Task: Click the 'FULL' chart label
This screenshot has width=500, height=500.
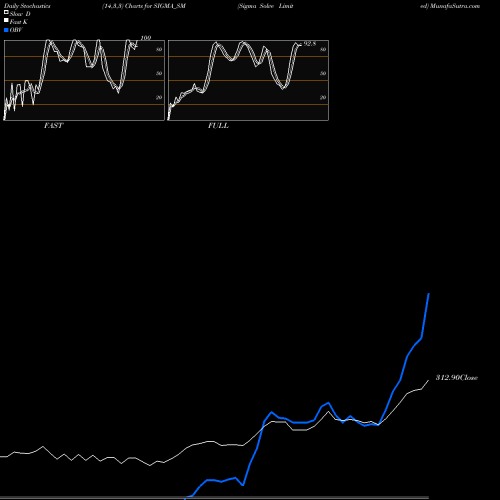Action: pos(218,126)
